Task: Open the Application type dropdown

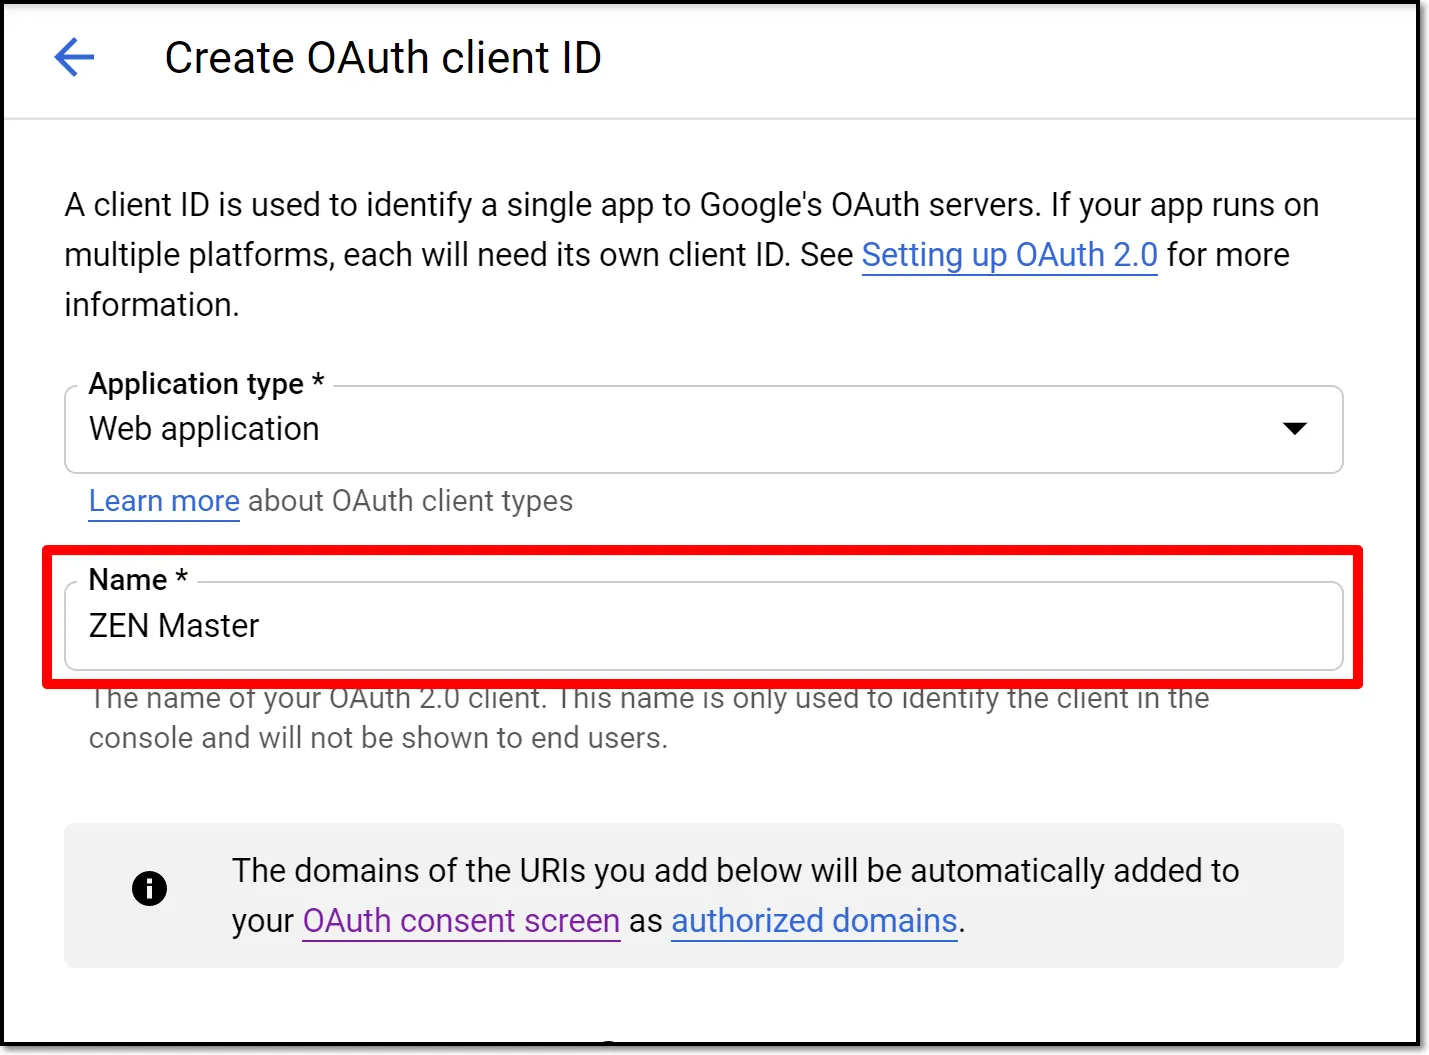Action: coord(703,429)
